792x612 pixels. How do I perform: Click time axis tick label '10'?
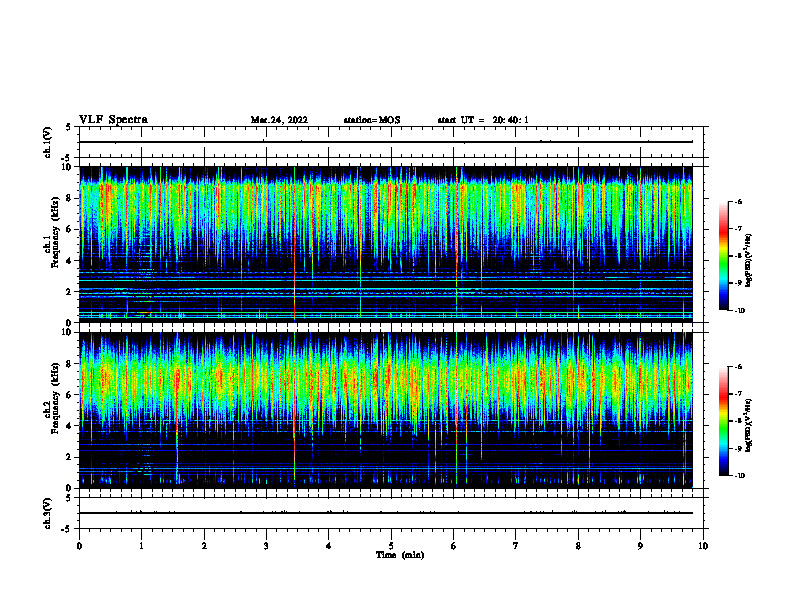[x=703, y=546]
